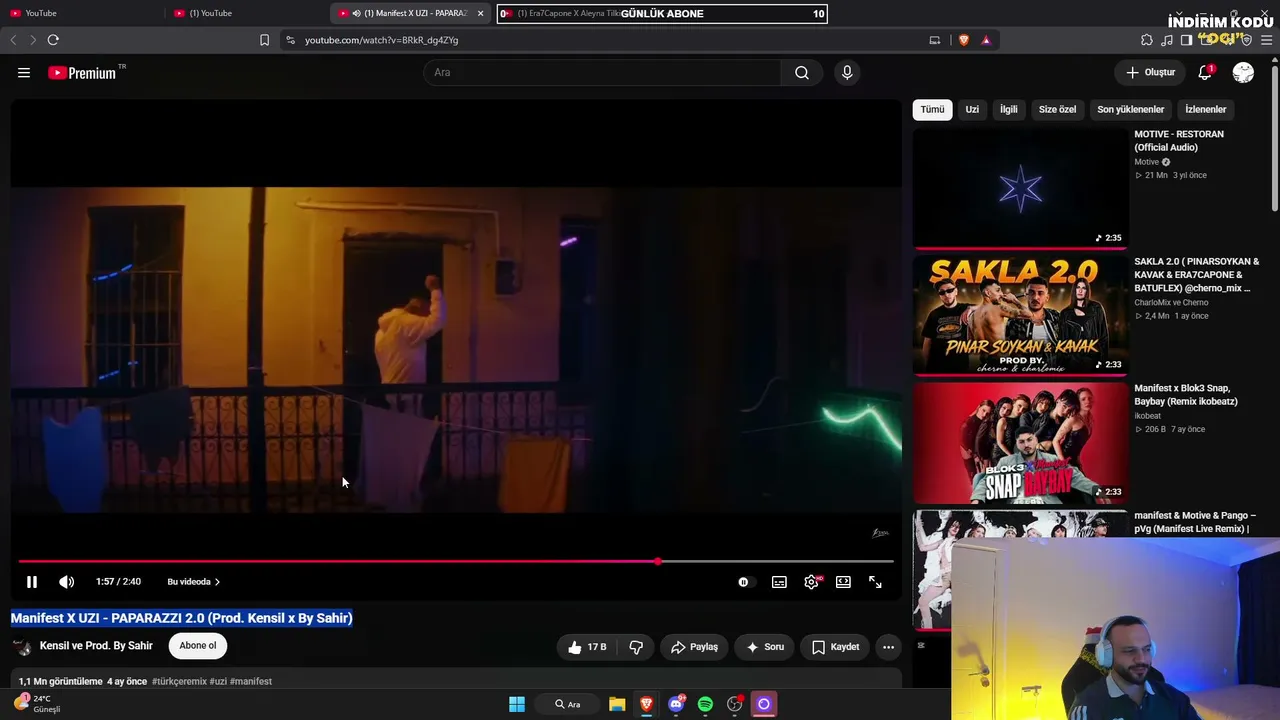This screenshot has height=720, width=1280.
Task: Like the video with 17 B likes
Action: (x=587, y=647)
